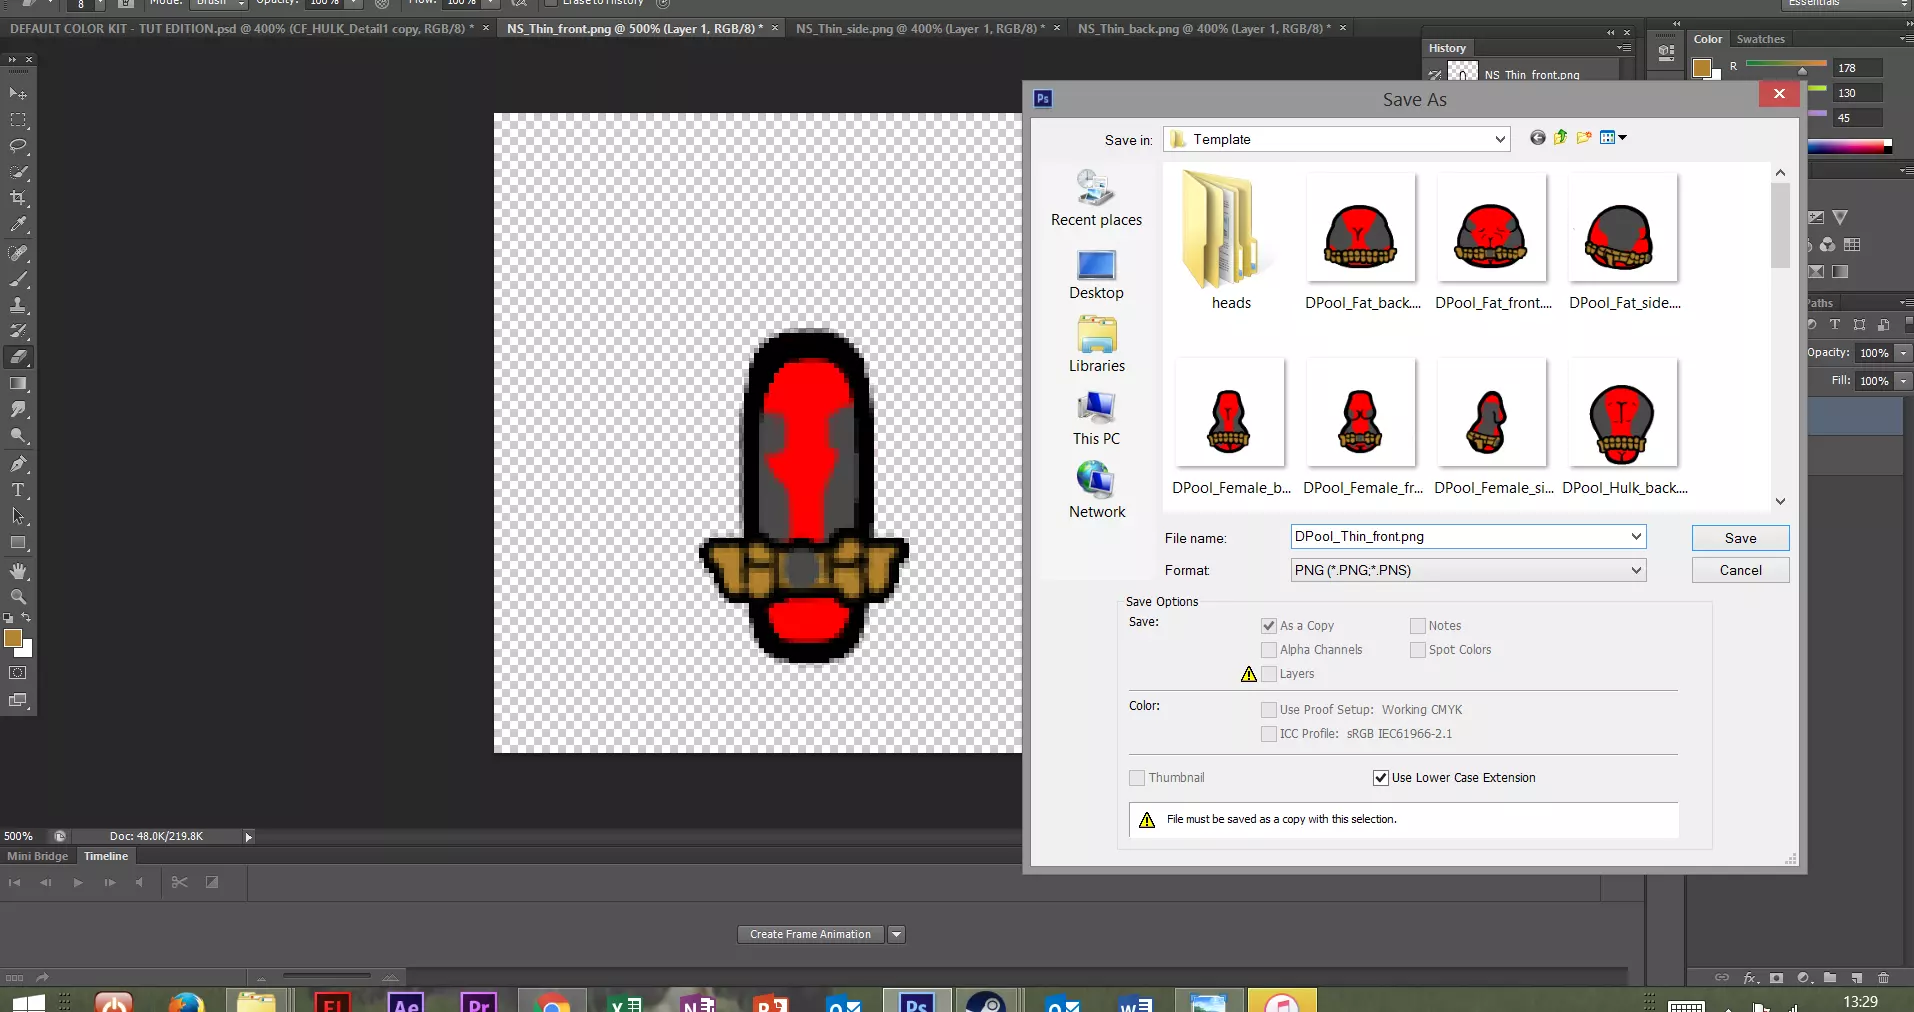1914x1012 pixels.
Task: Select the Crop tool
Action: 18,198
